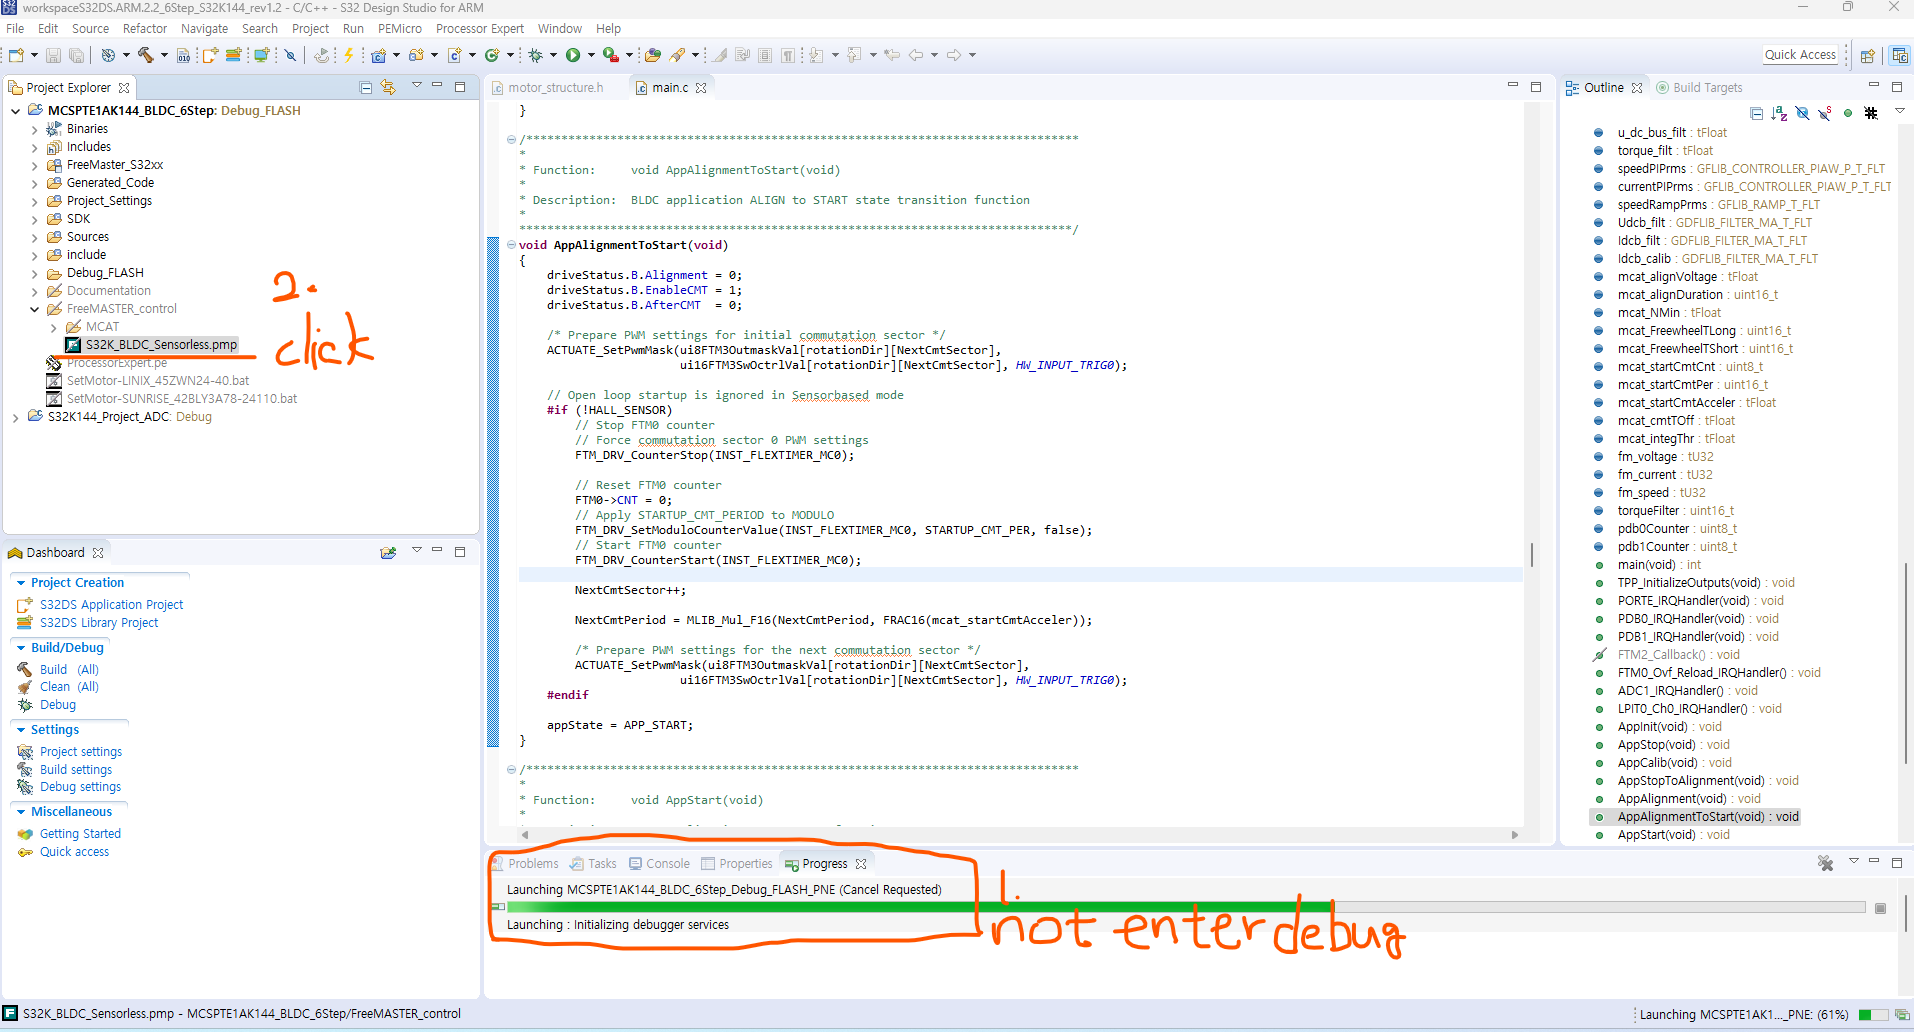Click the green launching progress bar
This screenshot has width=1914, height=1032.
[x=900, y=907]
